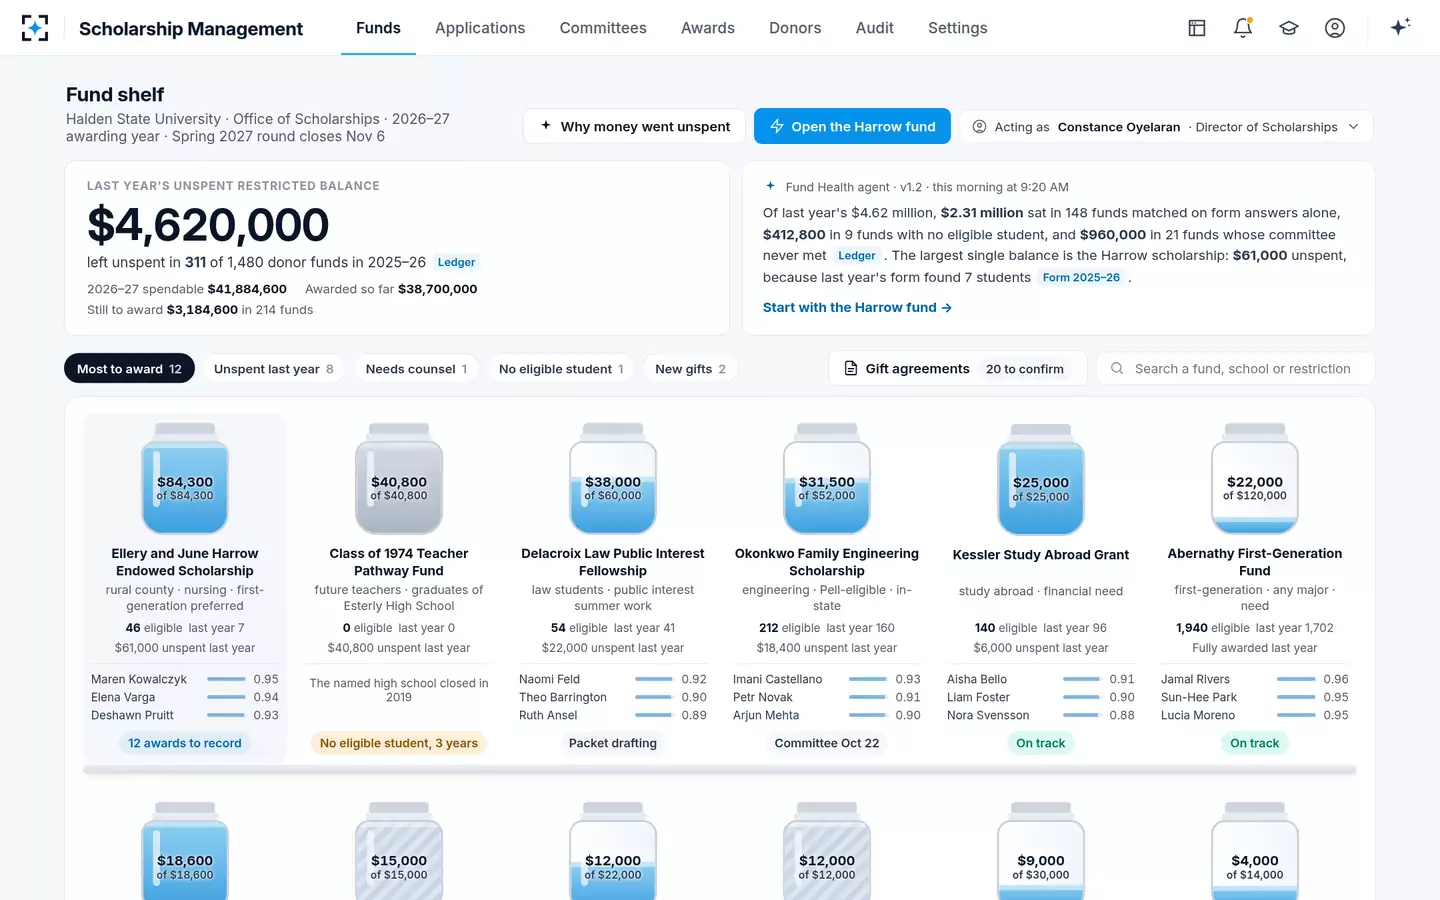Click Maren Kowalczyk score bar
Image resolution: width=1440 pixels, height=900 pixels.
[x=226, y=679]
